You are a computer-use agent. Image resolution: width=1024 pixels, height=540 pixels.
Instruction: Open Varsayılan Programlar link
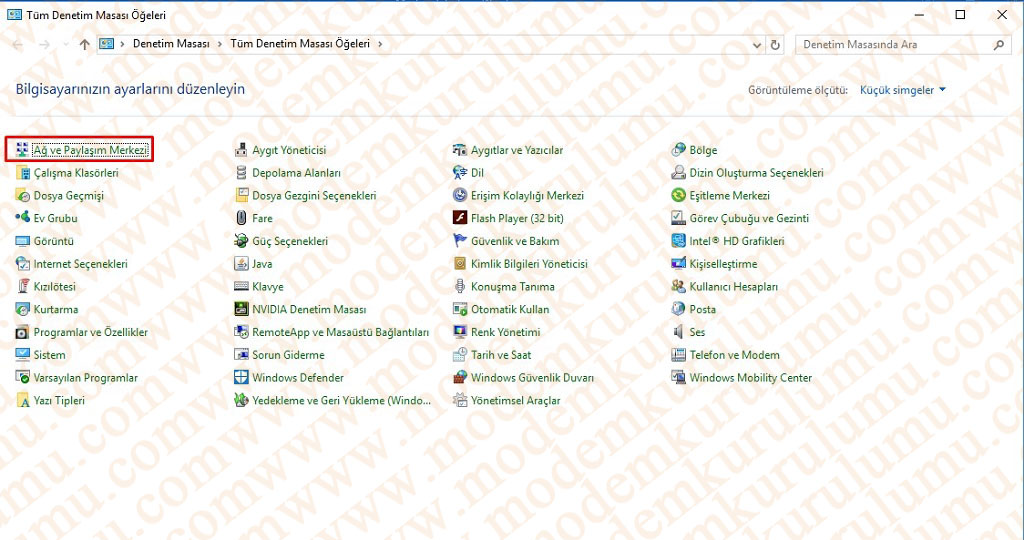coord(86,377)
